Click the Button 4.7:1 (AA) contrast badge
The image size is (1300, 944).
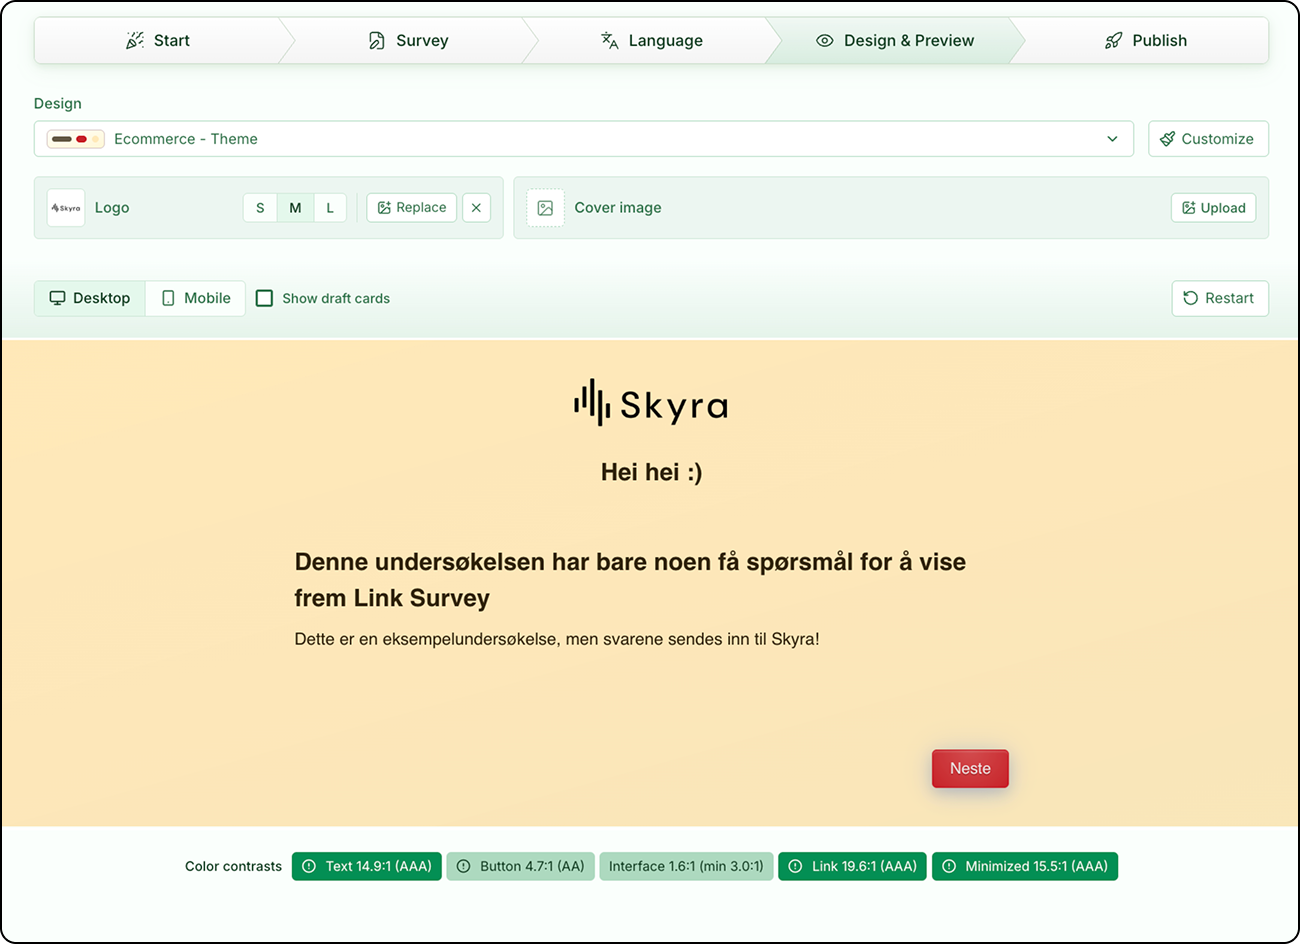(521, 866)
